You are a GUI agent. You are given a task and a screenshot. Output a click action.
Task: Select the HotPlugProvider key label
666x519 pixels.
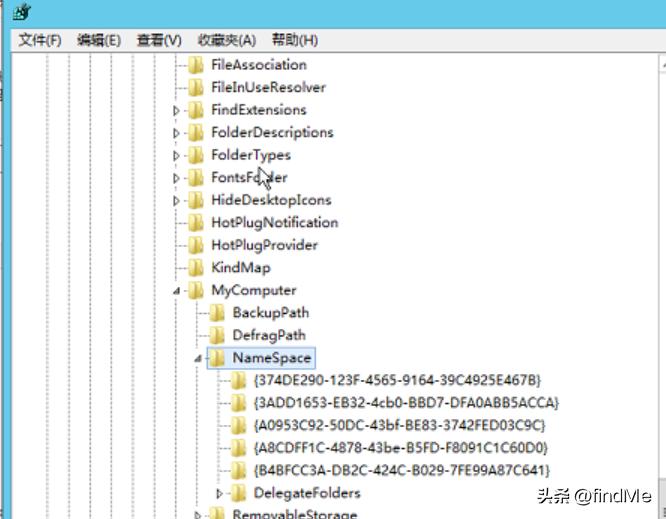click(265, 245)
